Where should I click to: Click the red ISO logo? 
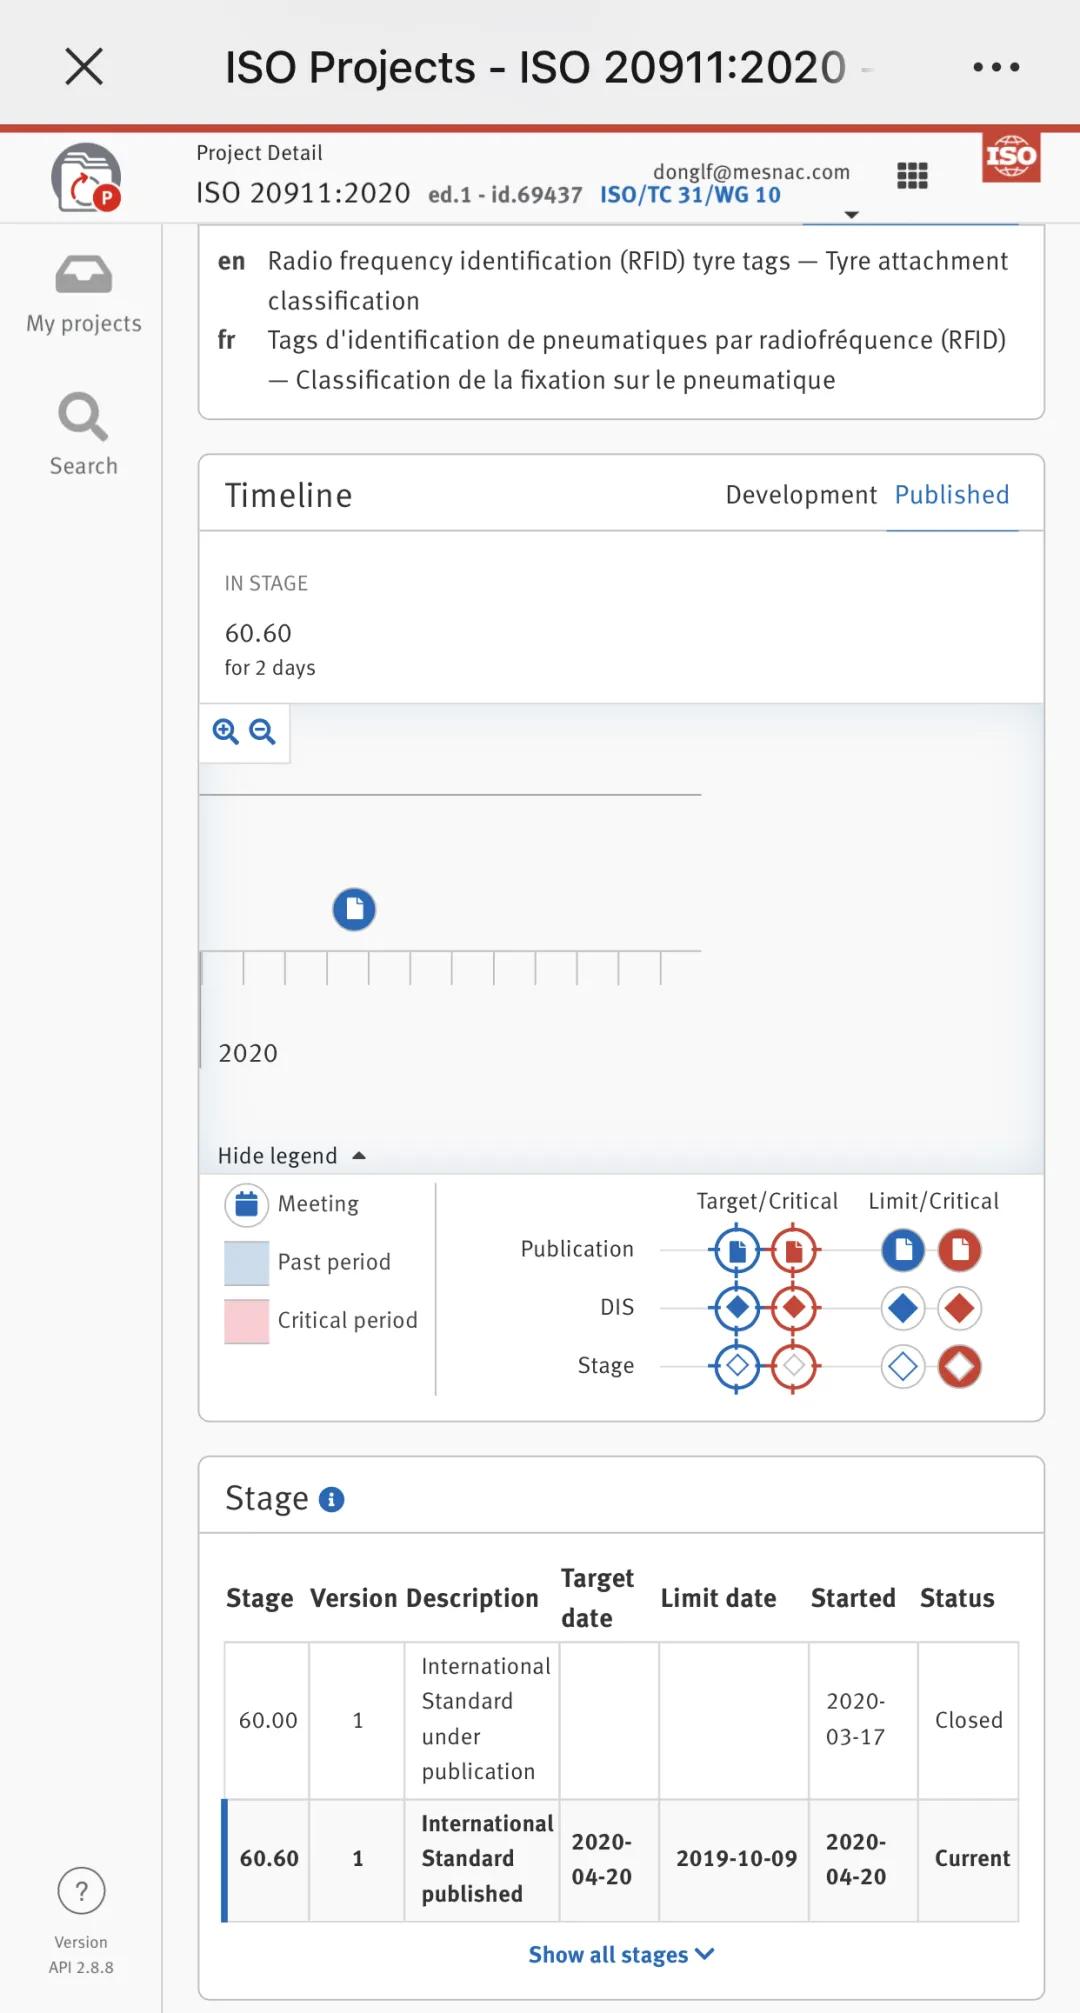tap(1011, 157)
